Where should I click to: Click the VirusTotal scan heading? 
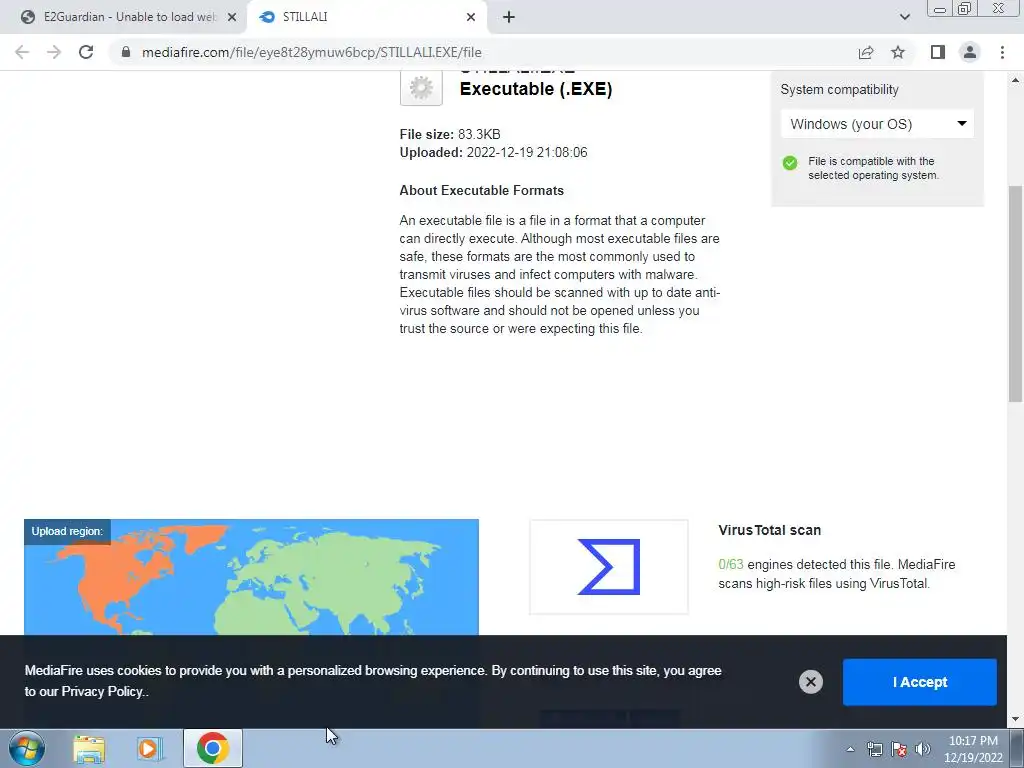pos(769,530)
